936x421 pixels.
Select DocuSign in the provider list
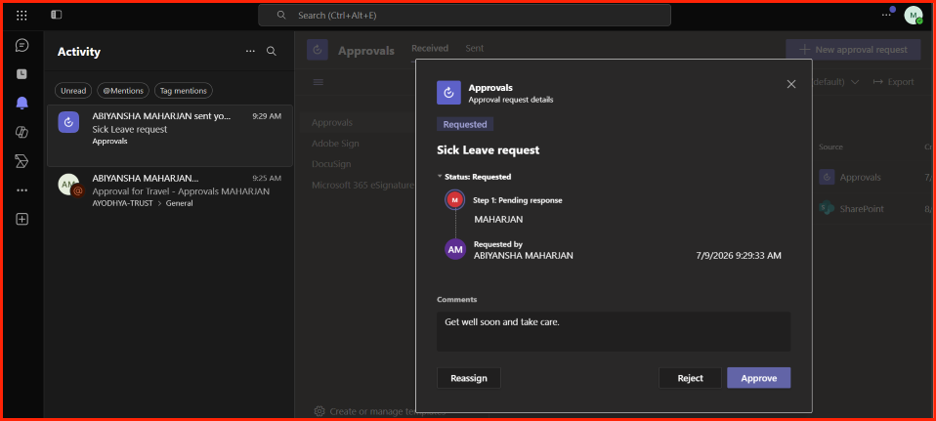331,164
